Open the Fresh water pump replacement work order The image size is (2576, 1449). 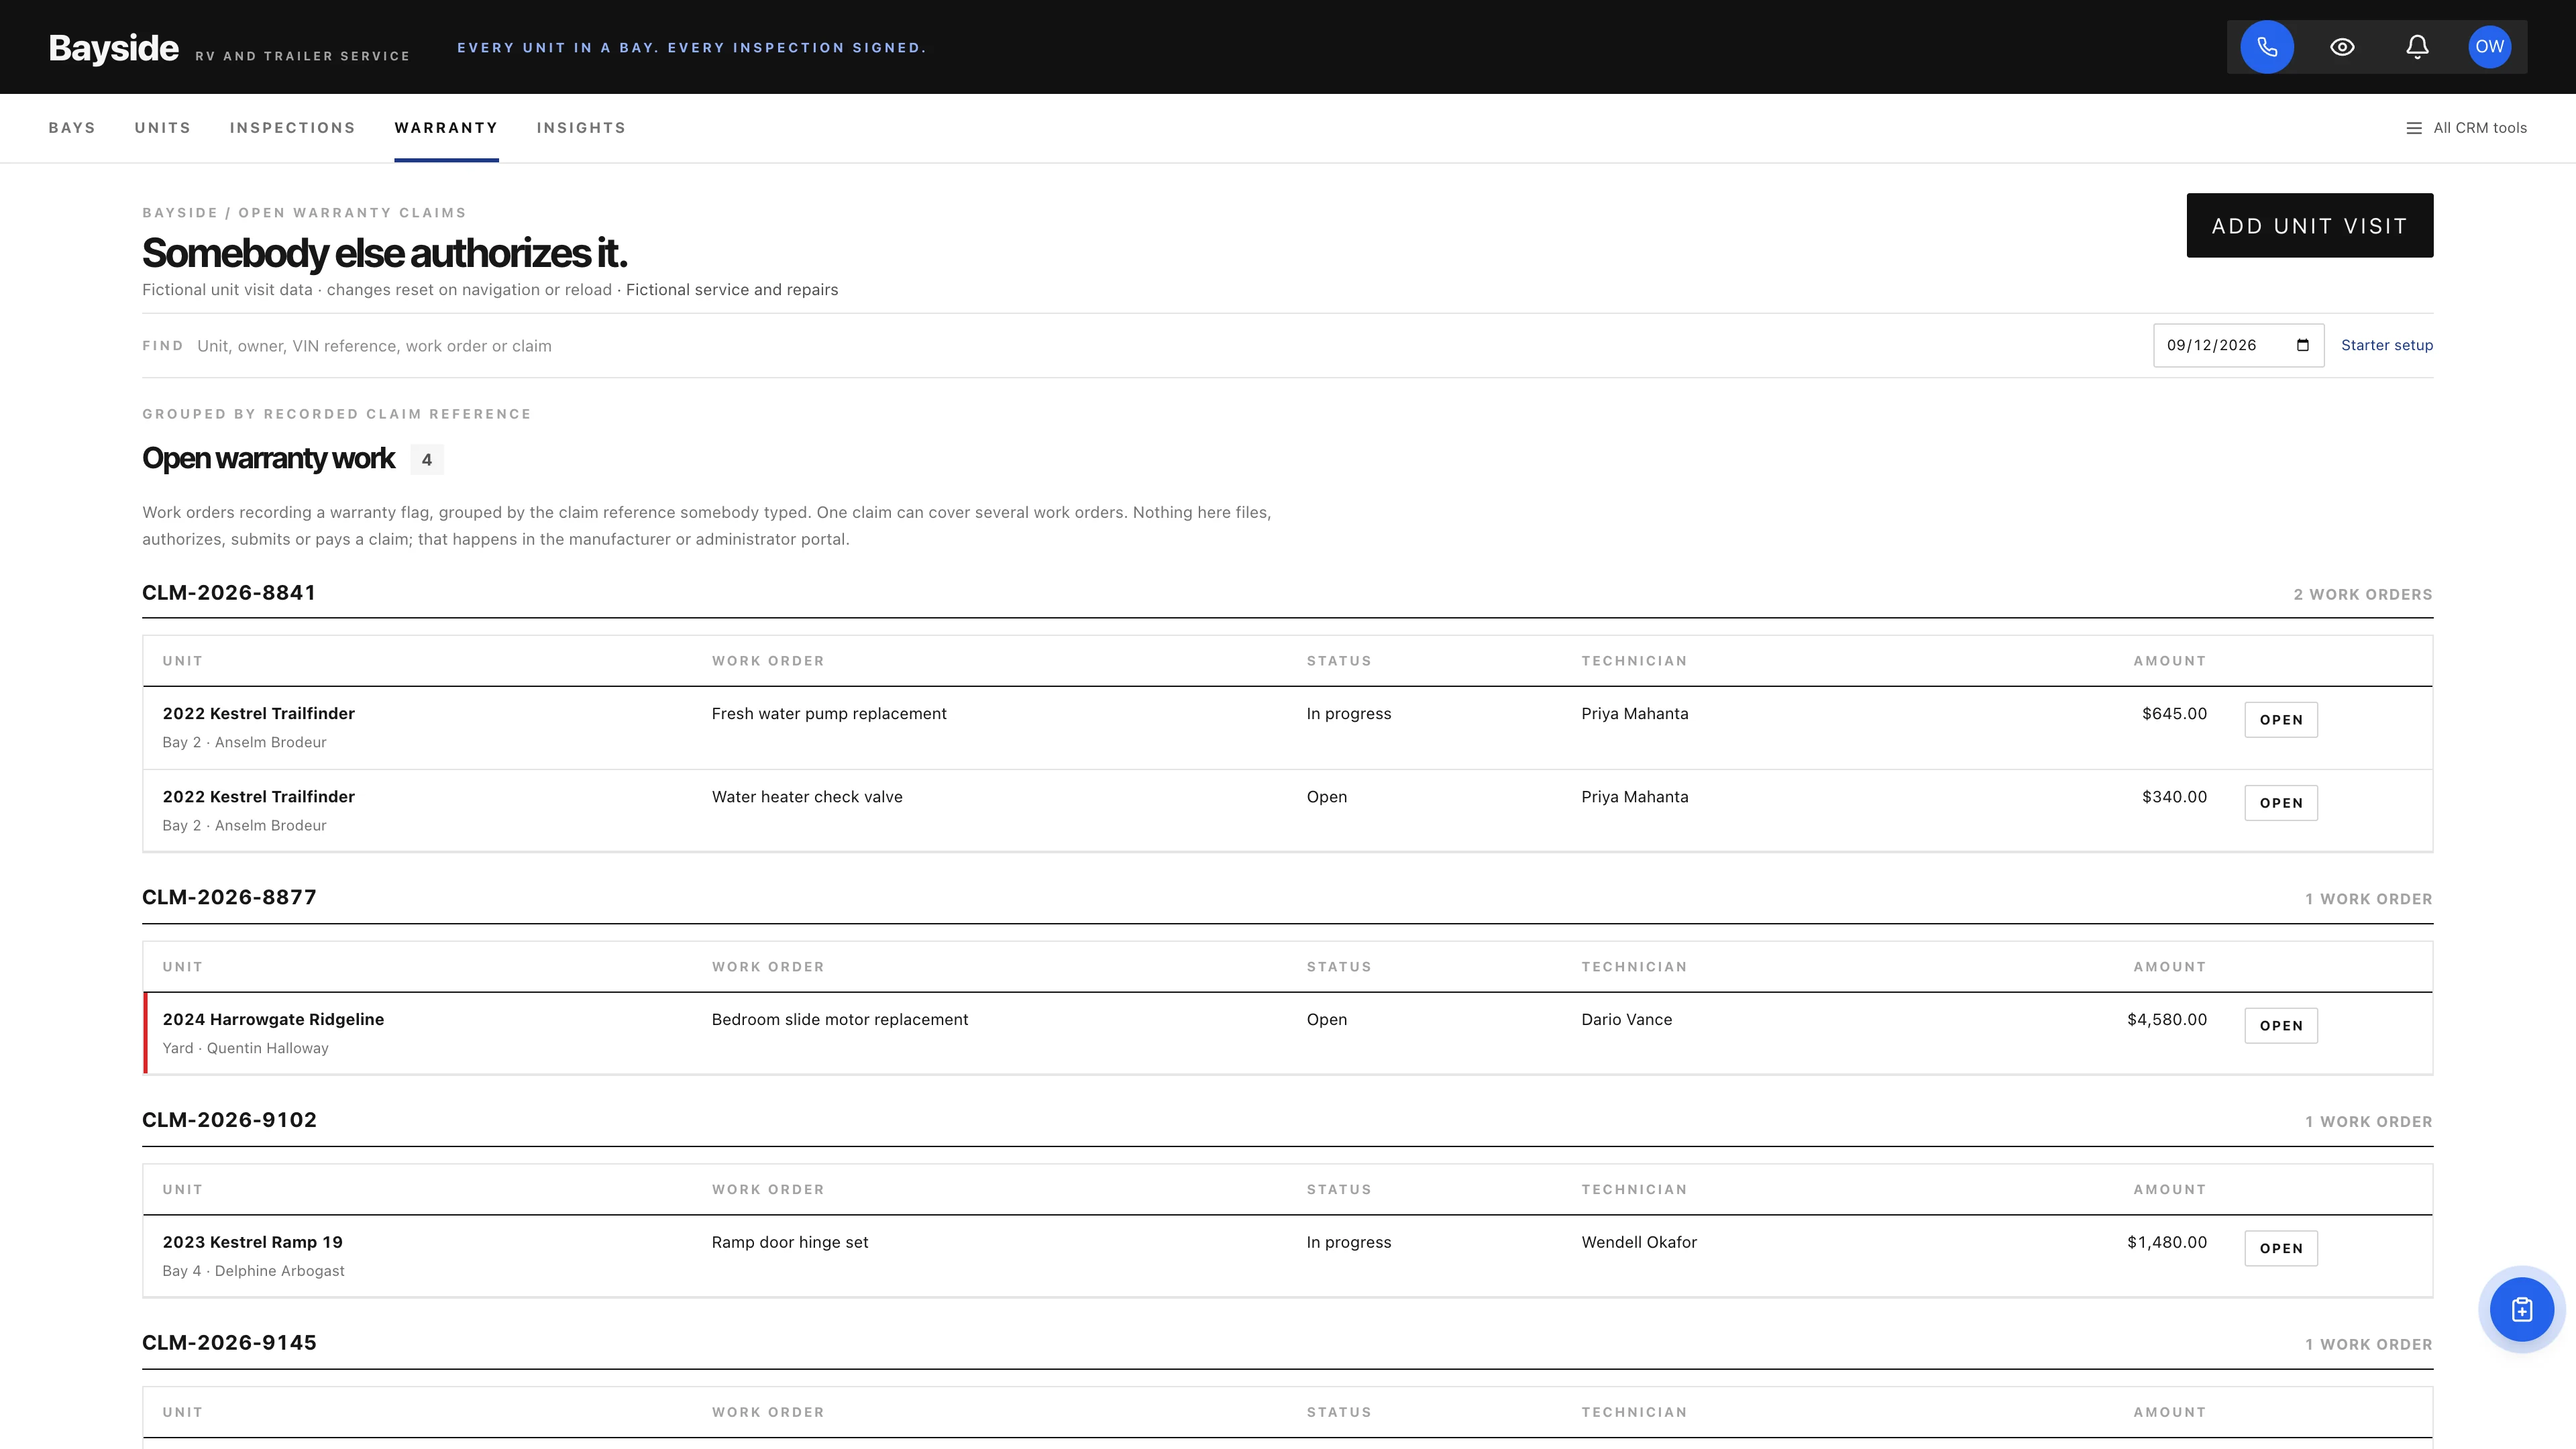[2281, 720]
